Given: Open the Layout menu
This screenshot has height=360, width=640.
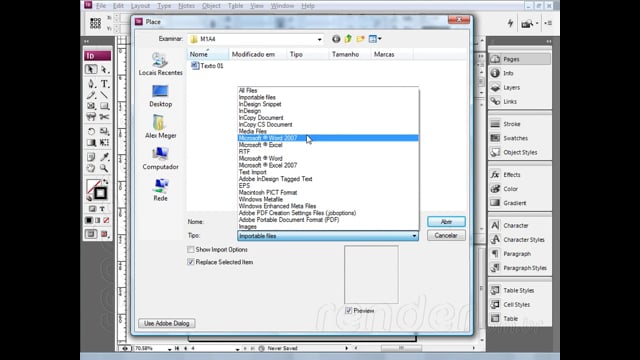Looking at the screenshot, I should pos(140,6).
